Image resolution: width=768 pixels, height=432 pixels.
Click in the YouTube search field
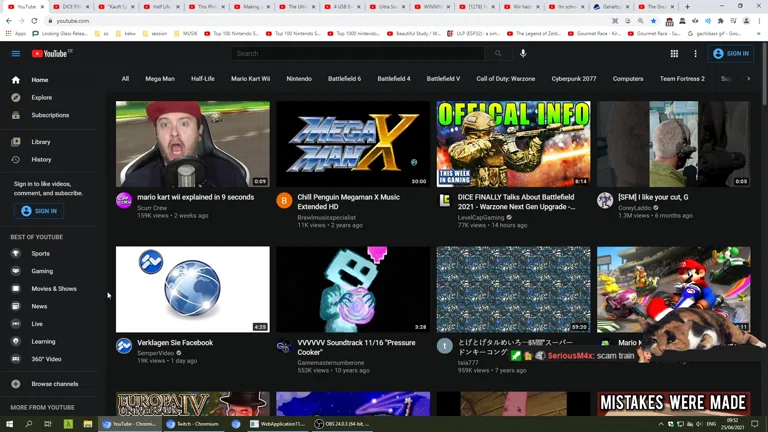(360, 54)
